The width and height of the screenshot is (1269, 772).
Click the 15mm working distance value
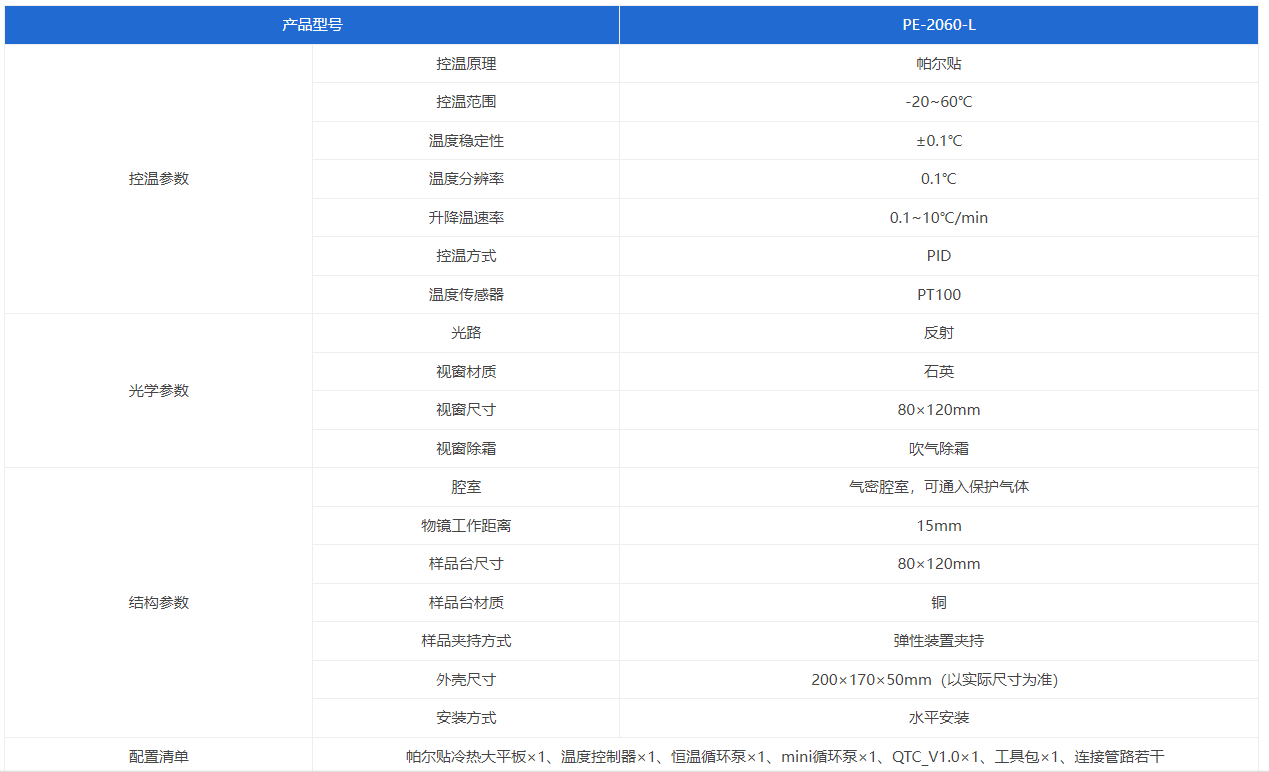coord(938,526)
